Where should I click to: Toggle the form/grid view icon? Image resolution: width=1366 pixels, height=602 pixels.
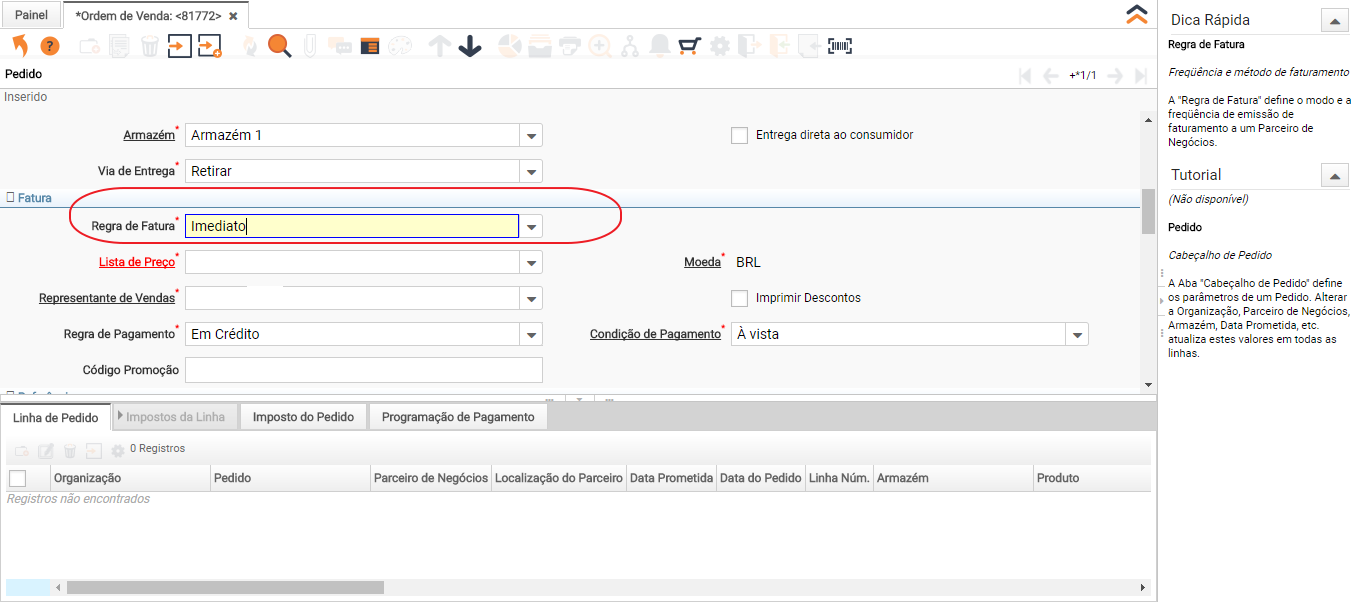point(370,46)
